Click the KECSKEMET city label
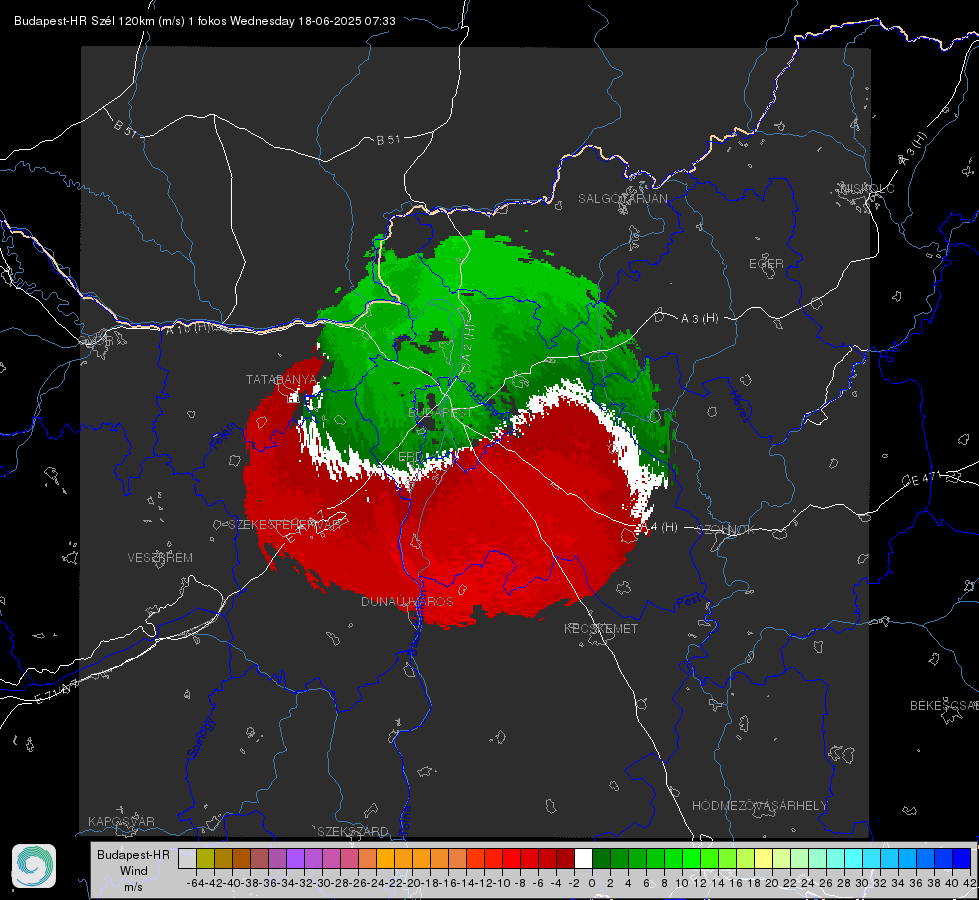This screenshot has height=900, width=979. (601, 628)
